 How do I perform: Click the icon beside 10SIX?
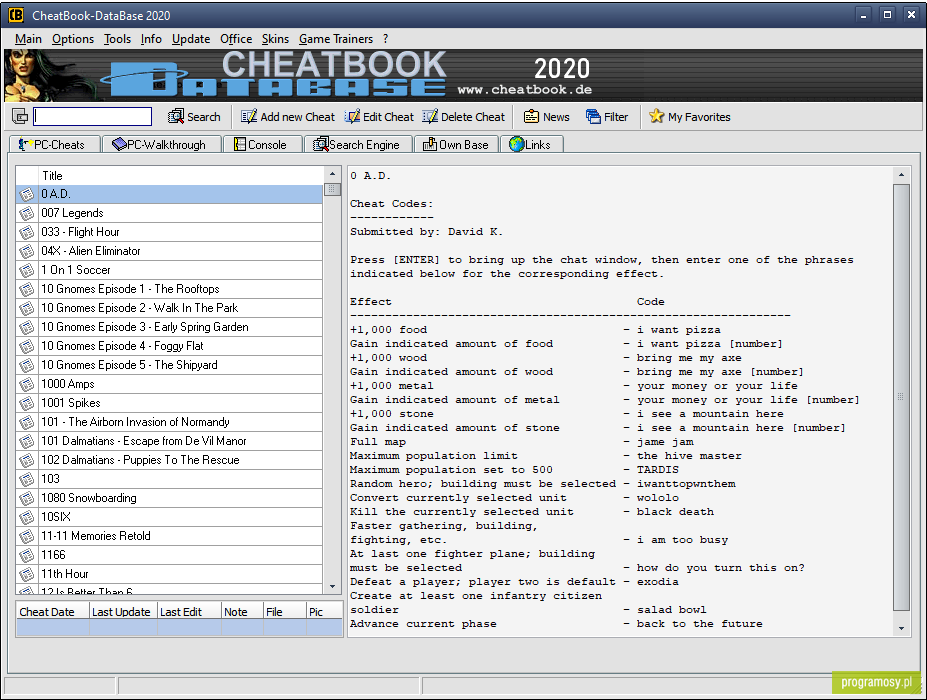coord(27,517)
